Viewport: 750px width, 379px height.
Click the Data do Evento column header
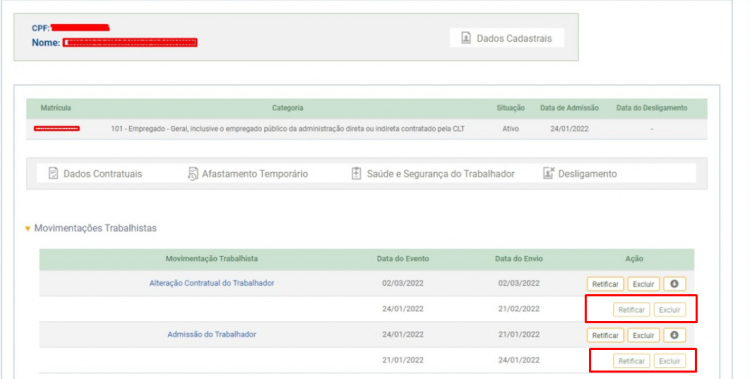pyautogui.click(x=403, y=258)
